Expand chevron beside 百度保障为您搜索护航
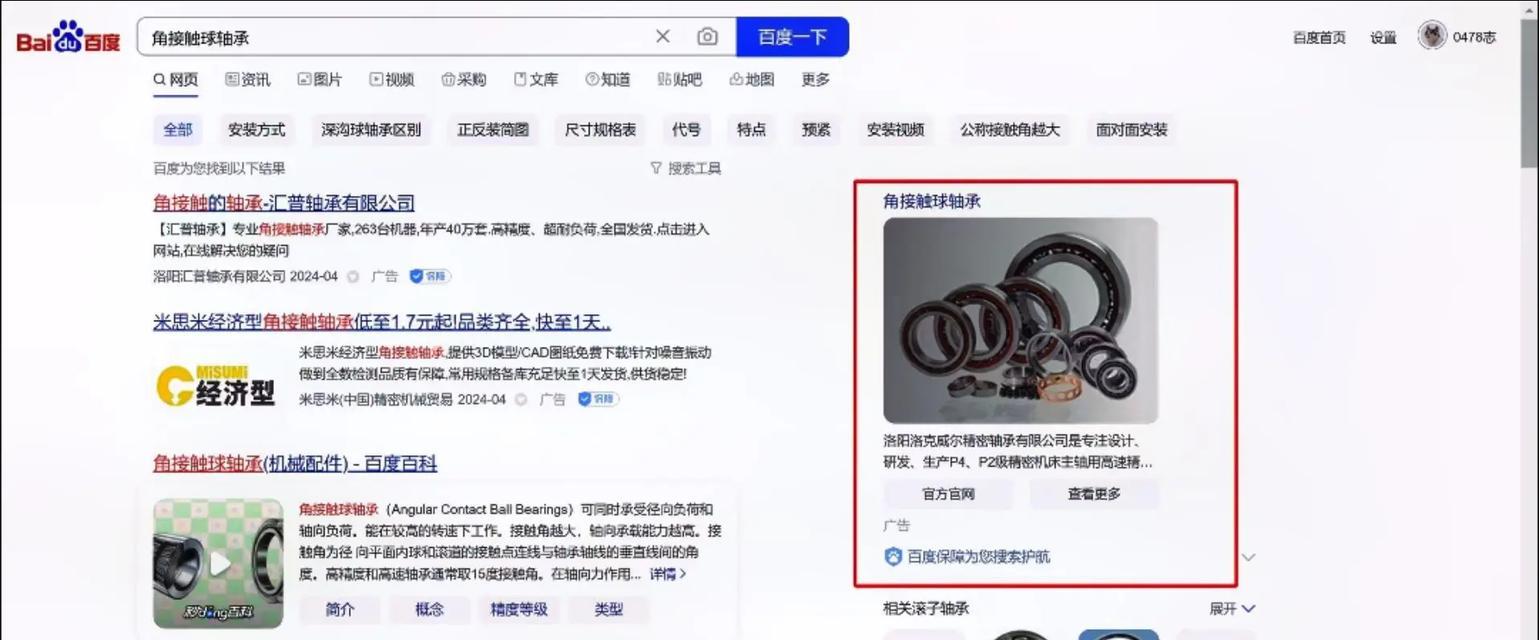The height and width of the screenshot is (640, 1539). tap(1248, 557)
